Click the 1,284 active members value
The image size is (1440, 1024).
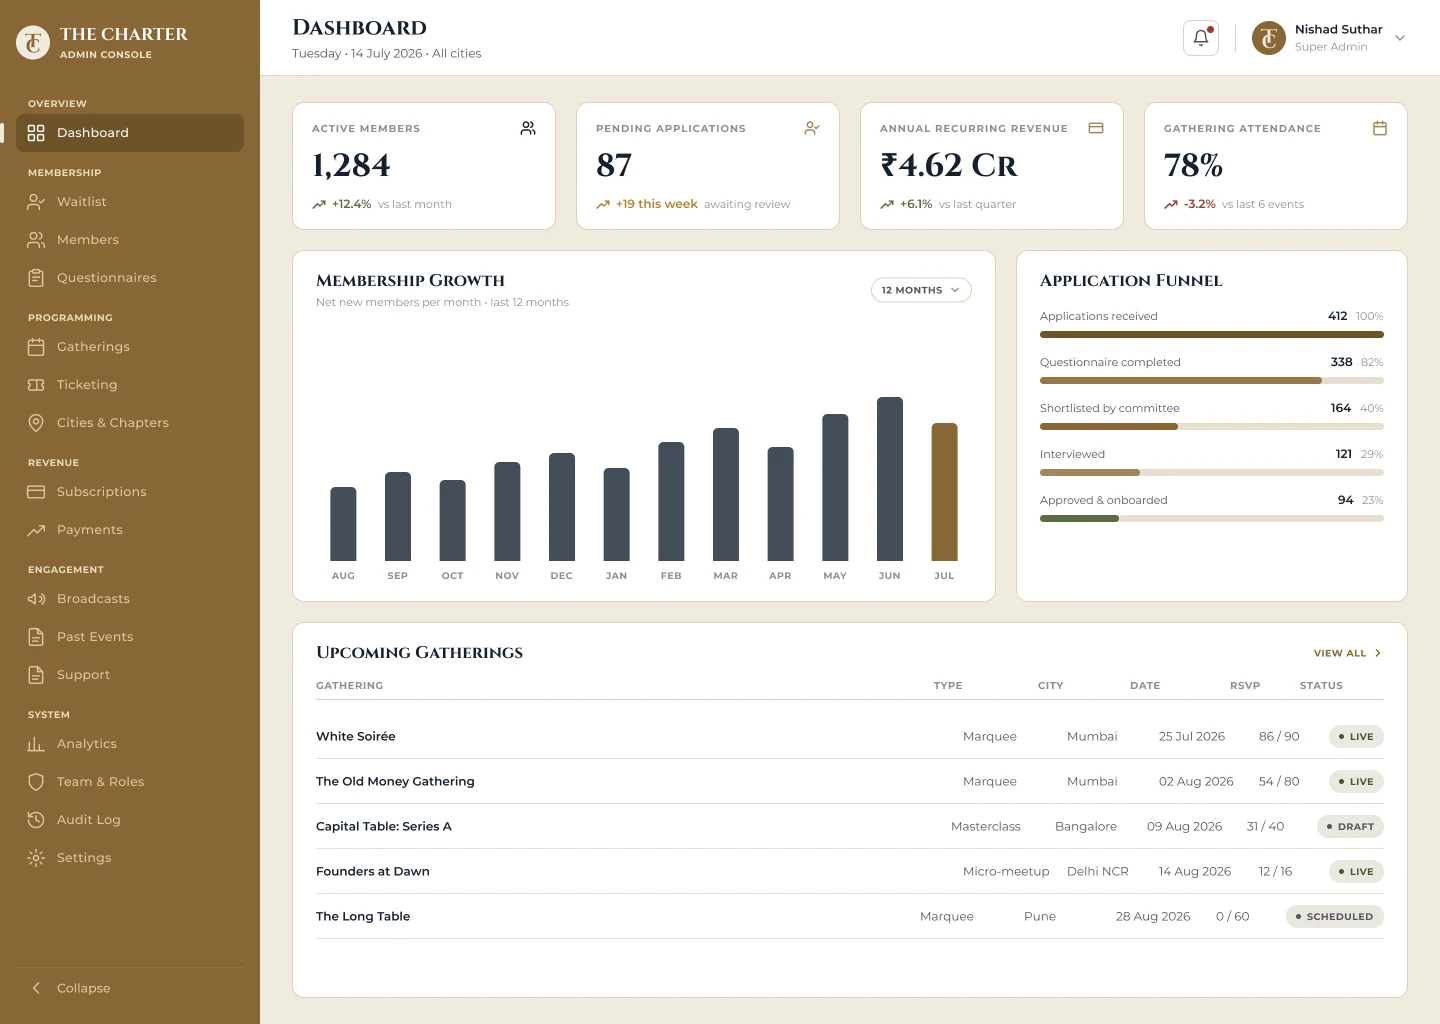351,165
